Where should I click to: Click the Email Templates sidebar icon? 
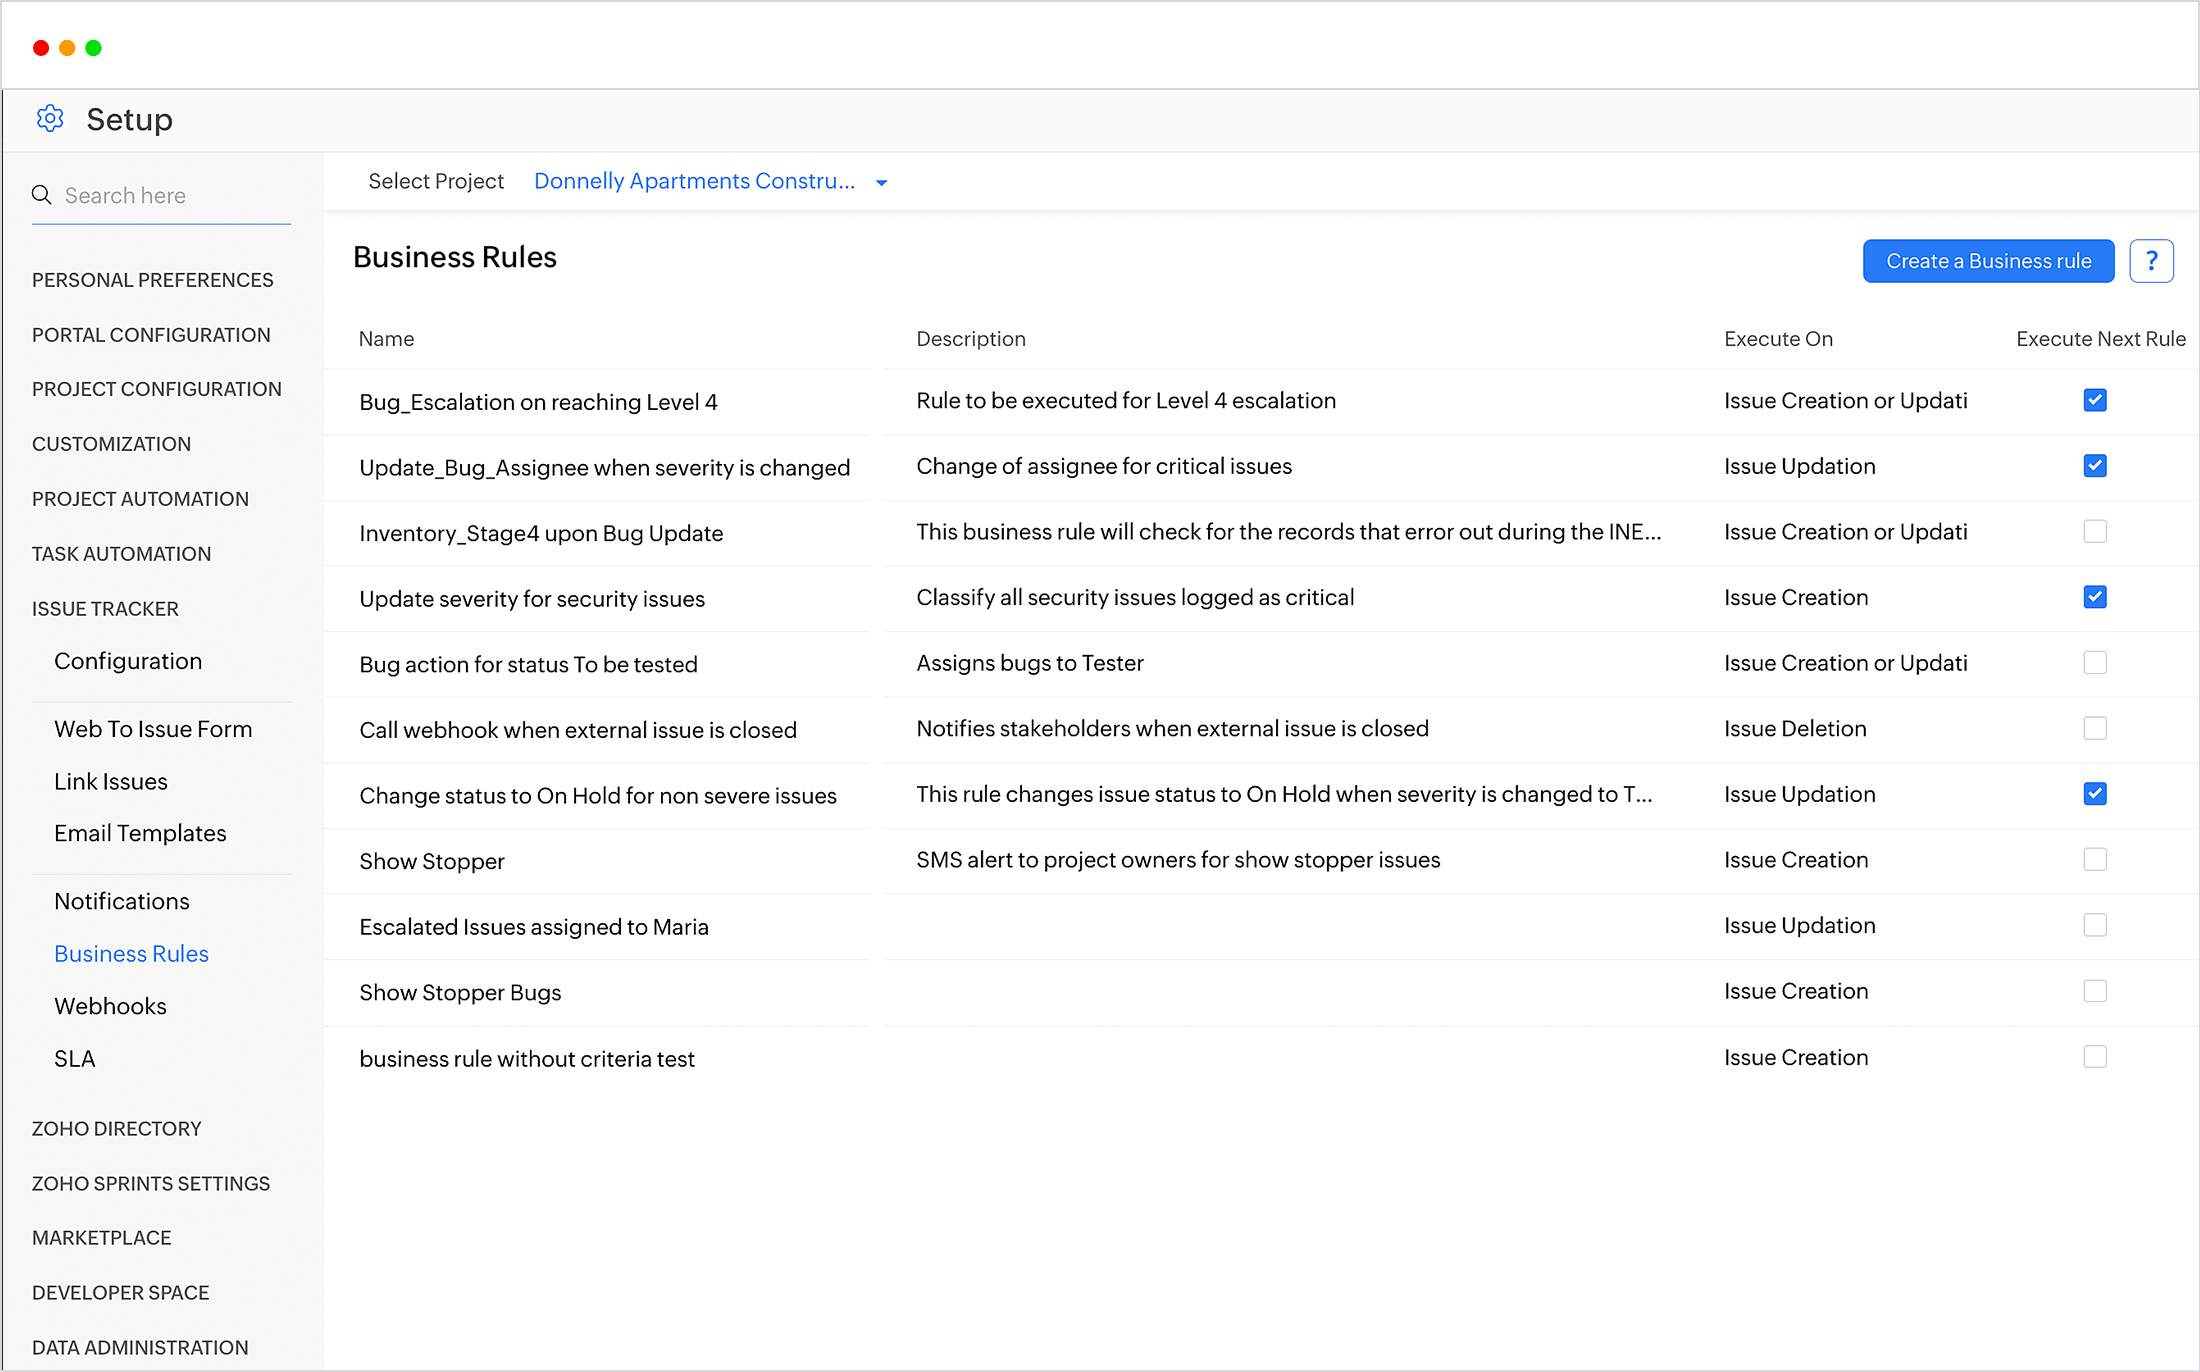(139, 831)
